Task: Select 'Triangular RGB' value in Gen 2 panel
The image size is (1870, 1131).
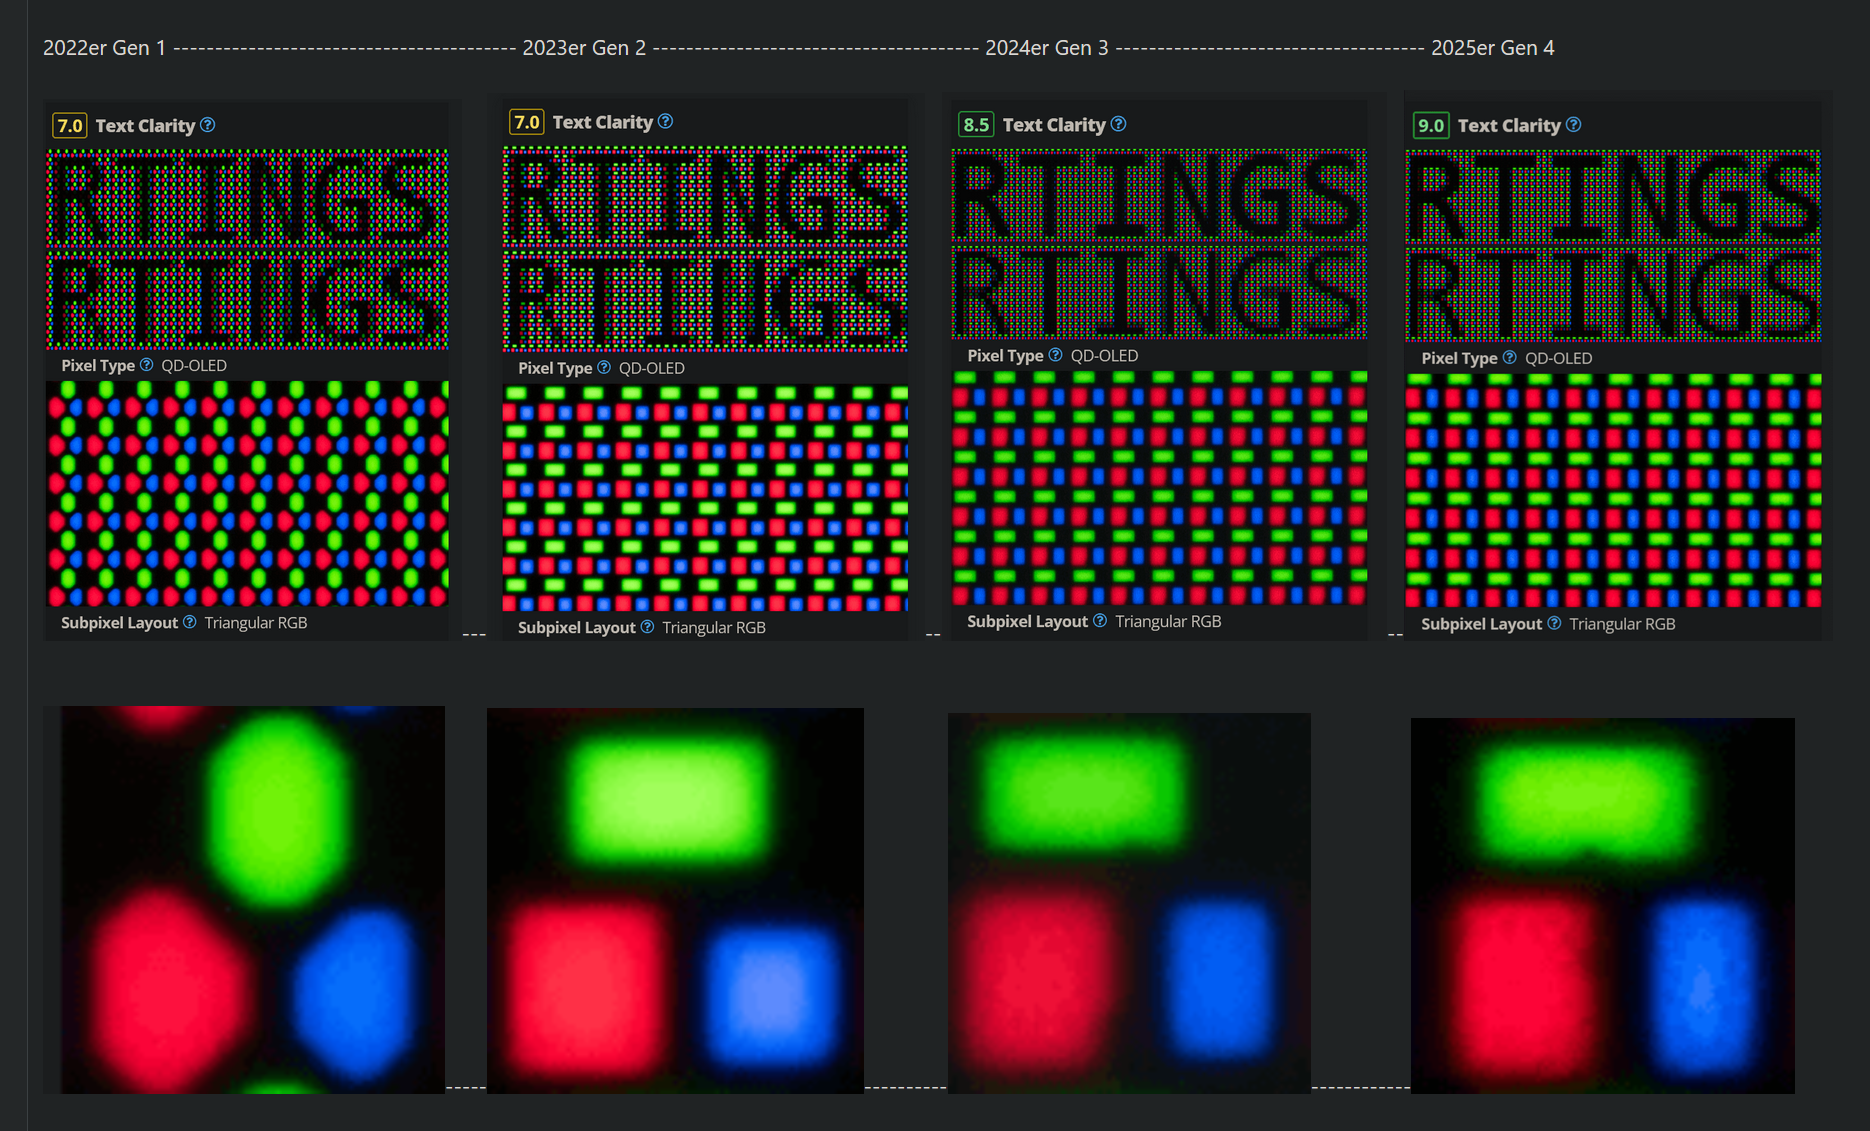Action: tap(714, 628)
